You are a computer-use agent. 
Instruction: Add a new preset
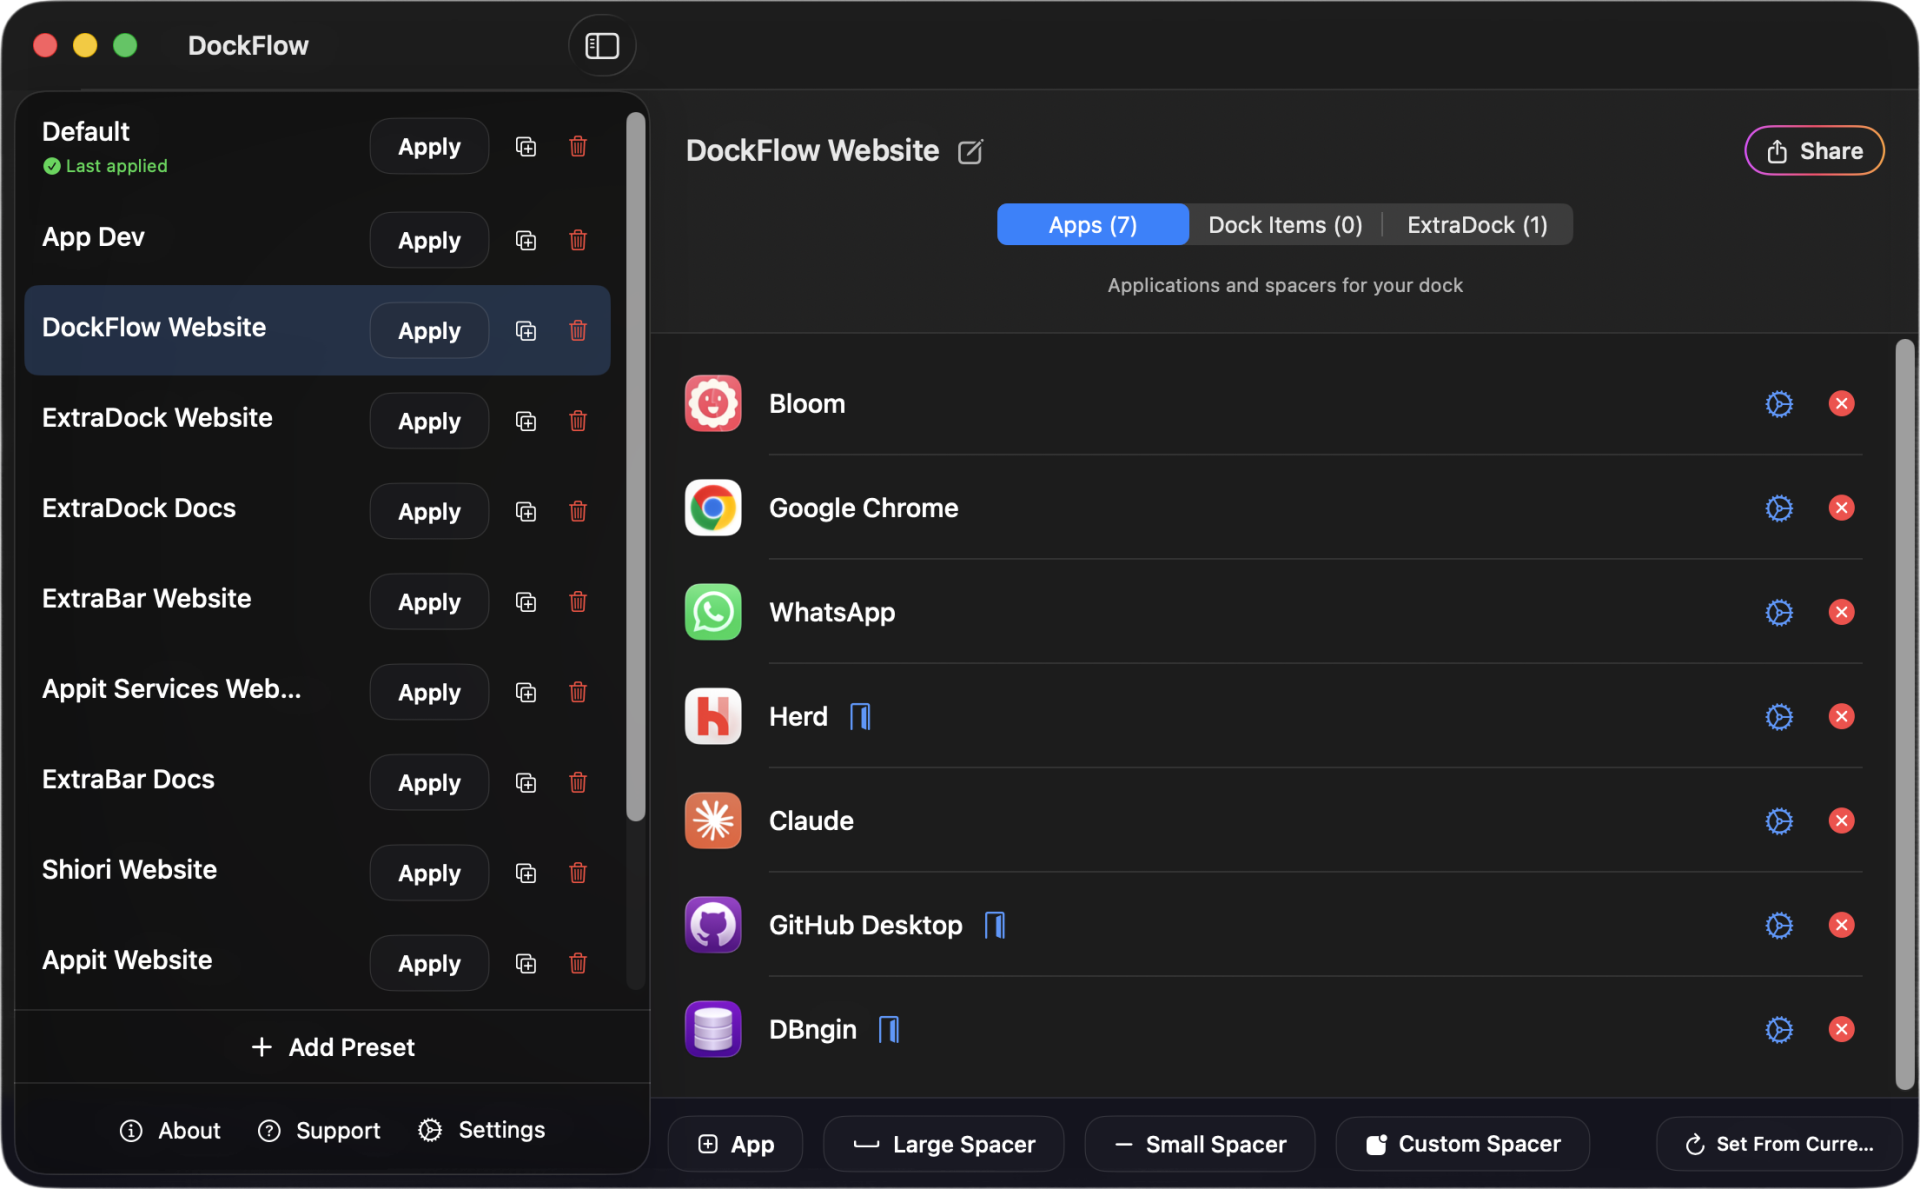[x=332, y=1047]
